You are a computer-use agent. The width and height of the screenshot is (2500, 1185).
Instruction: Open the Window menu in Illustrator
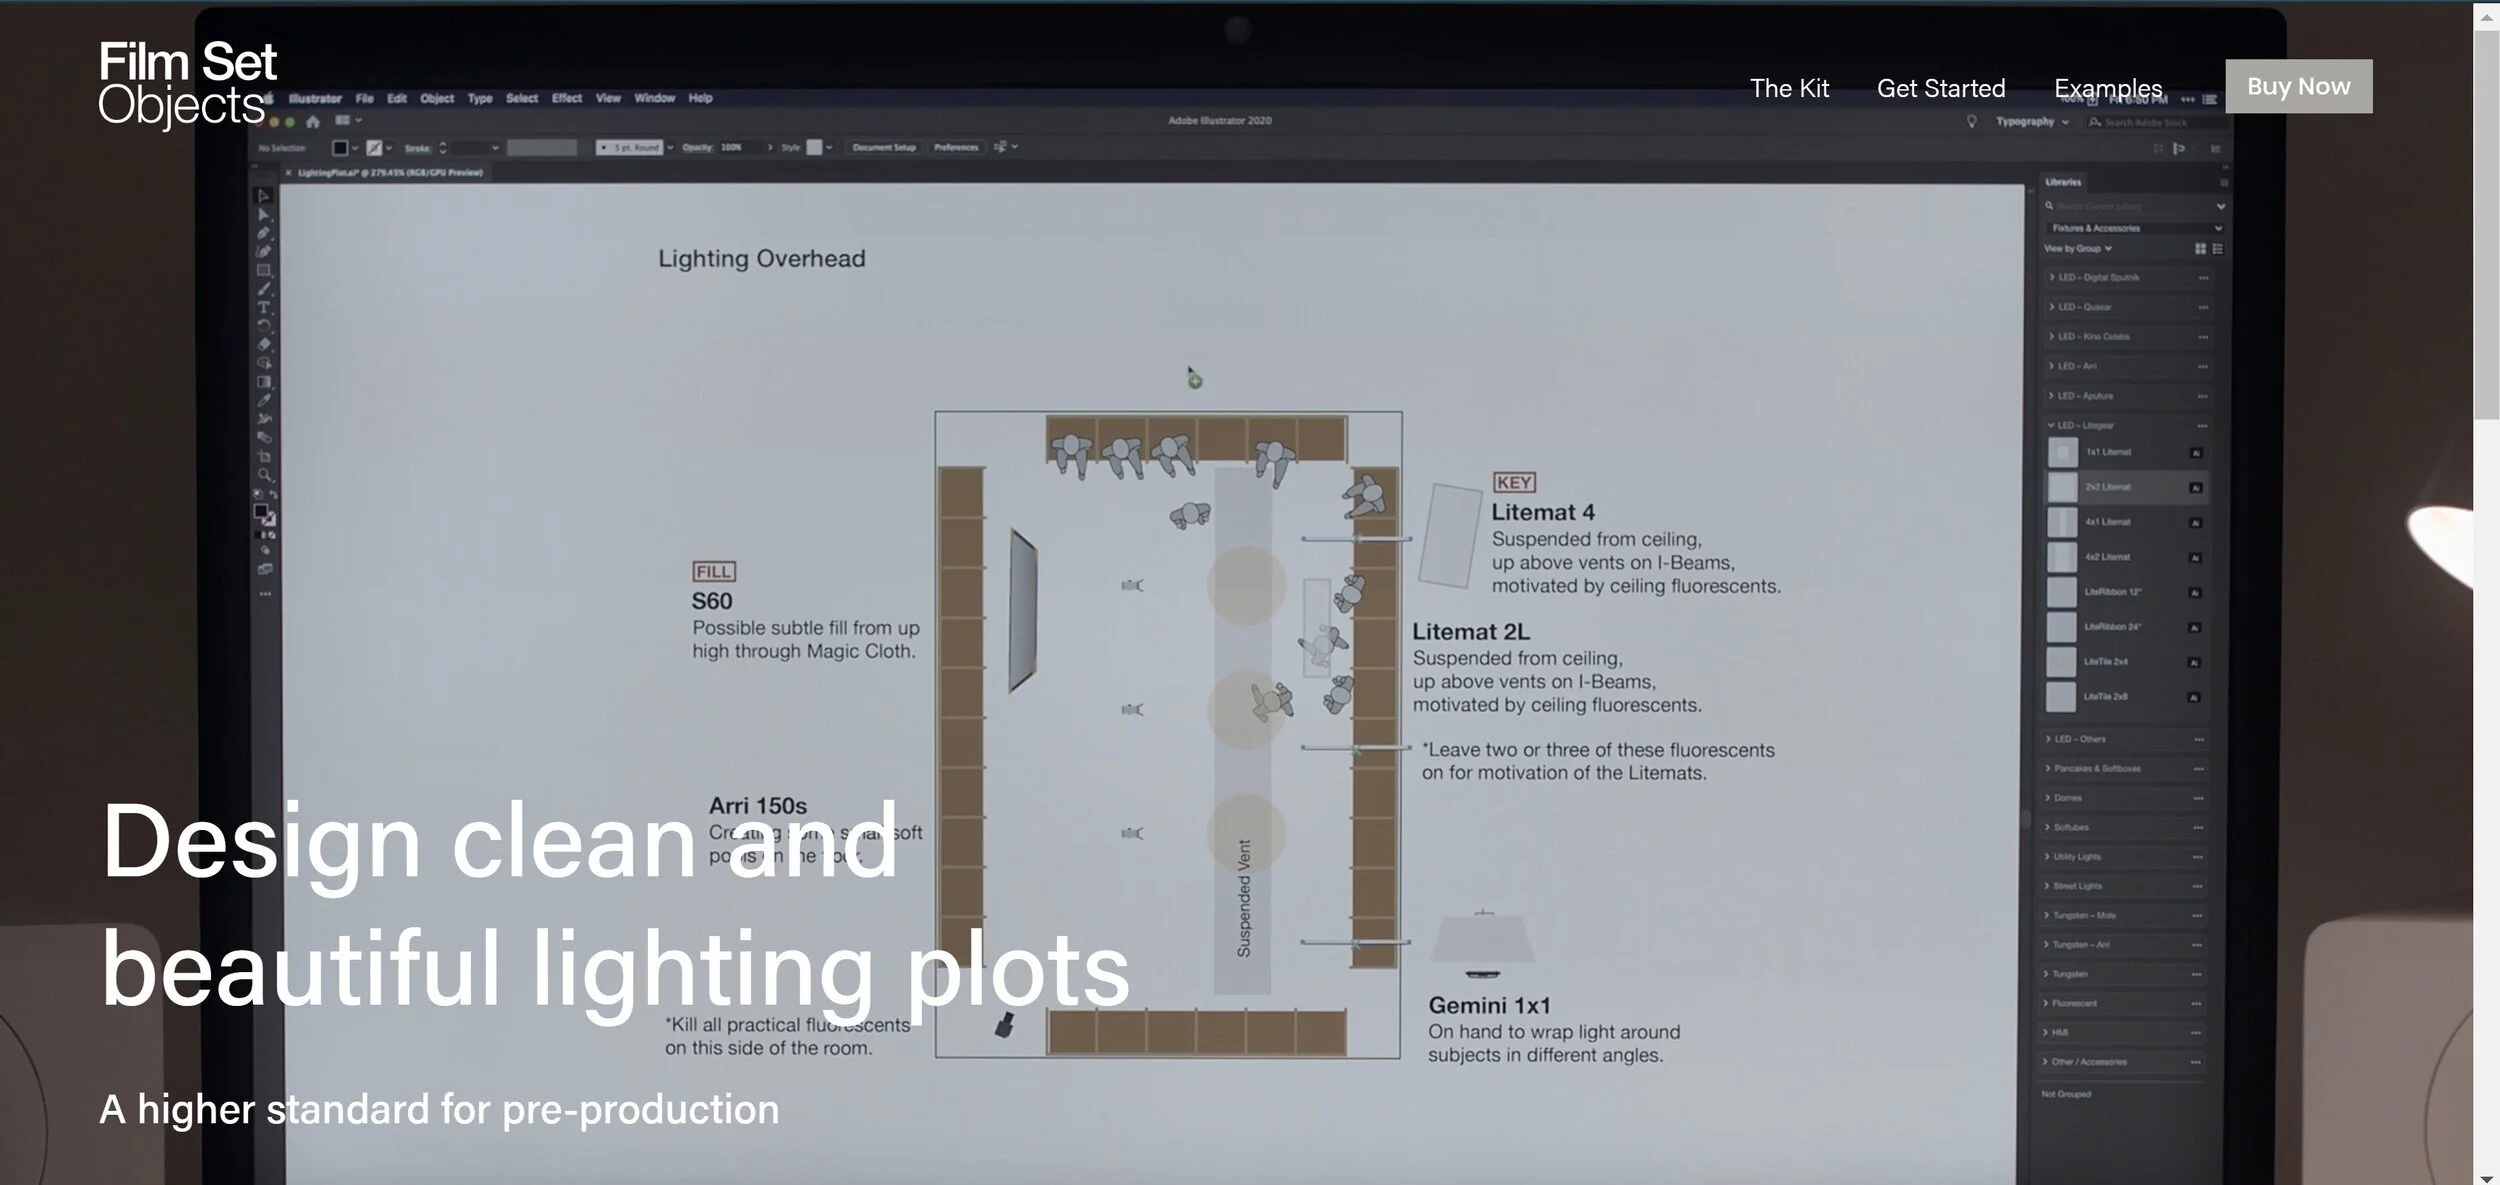point(654,98)
